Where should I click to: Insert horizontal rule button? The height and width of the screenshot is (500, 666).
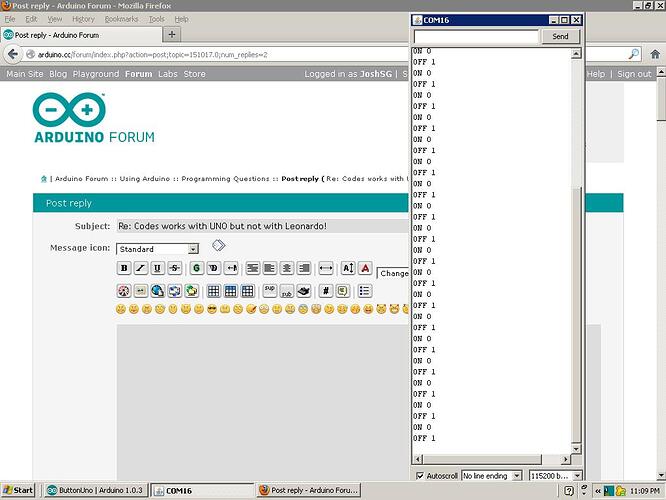[326, 268]
